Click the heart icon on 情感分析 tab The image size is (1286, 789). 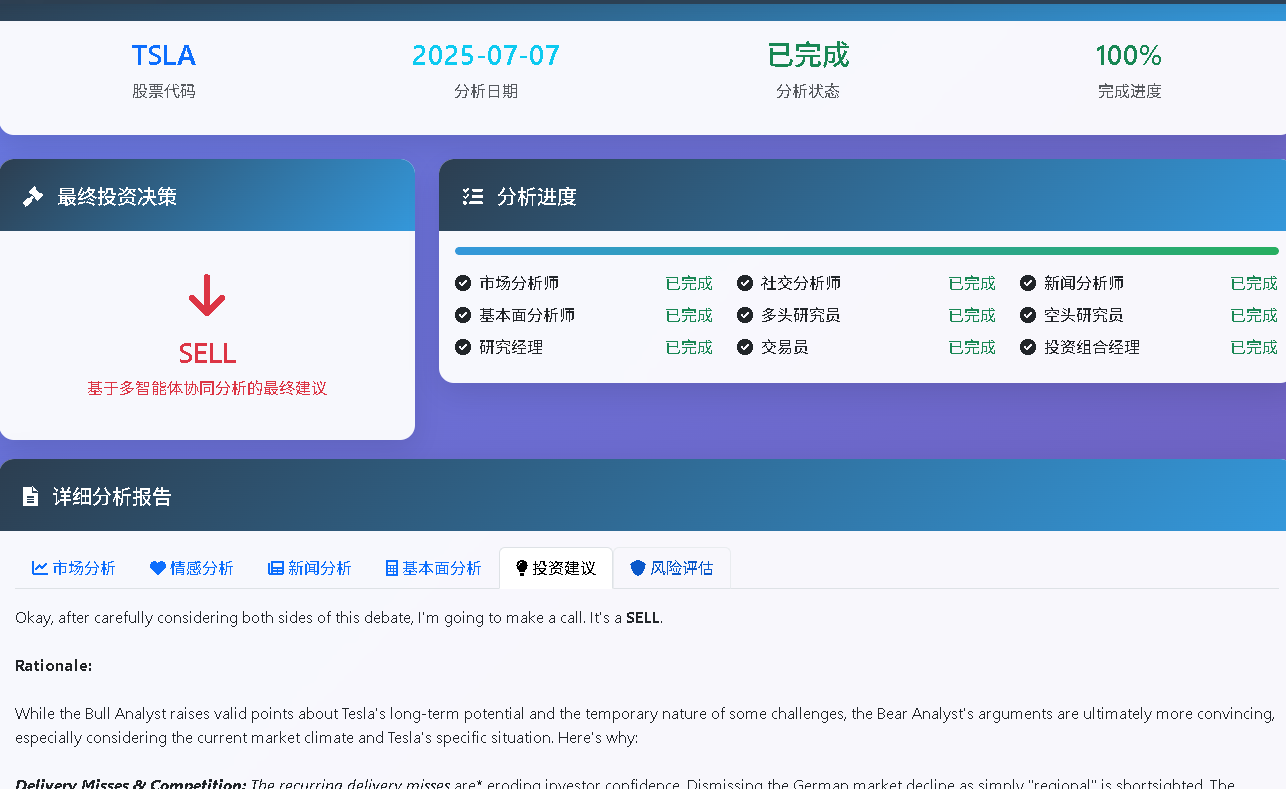(157, 567)
